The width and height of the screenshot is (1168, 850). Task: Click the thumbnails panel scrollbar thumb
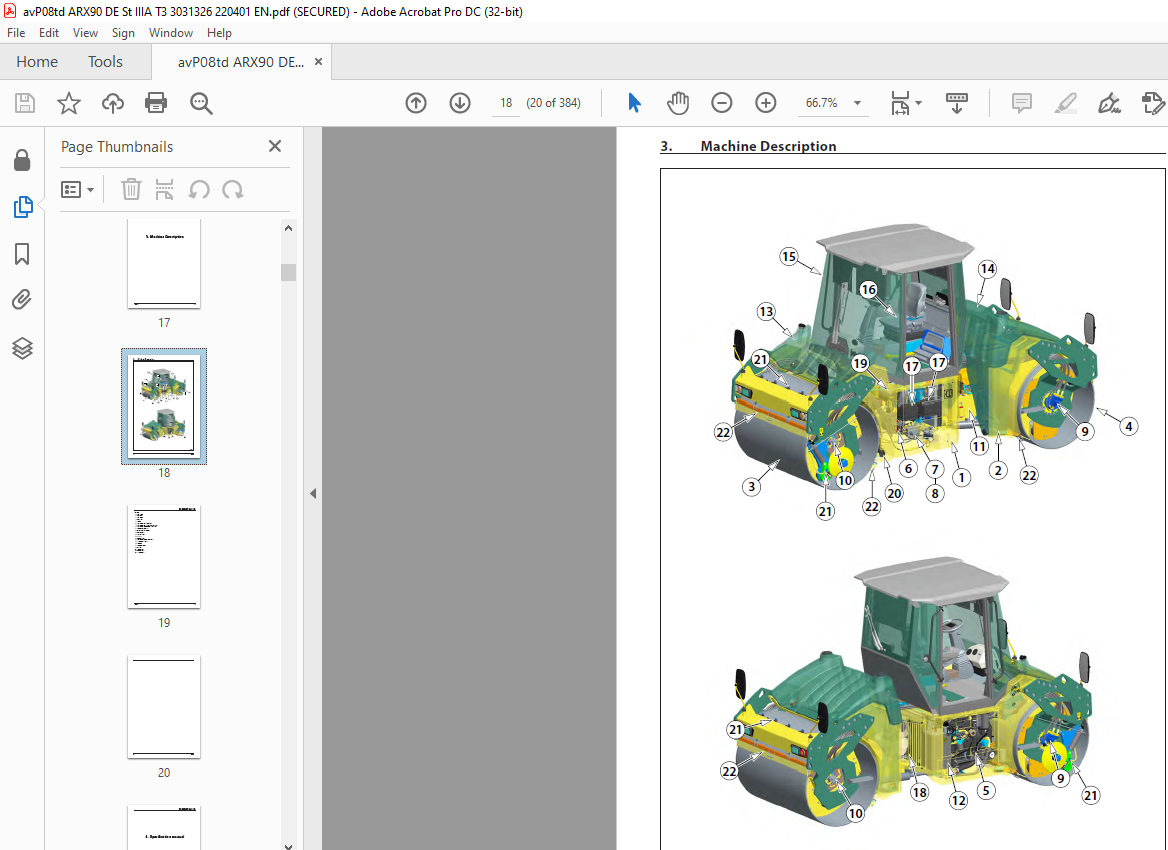288,272
